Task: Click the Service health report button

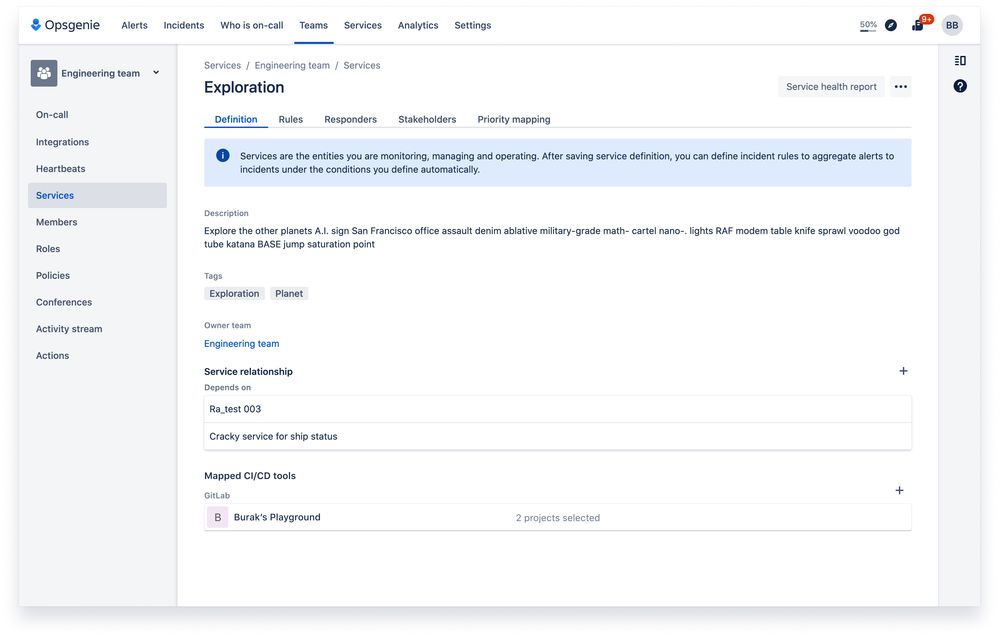Action: 831,87
